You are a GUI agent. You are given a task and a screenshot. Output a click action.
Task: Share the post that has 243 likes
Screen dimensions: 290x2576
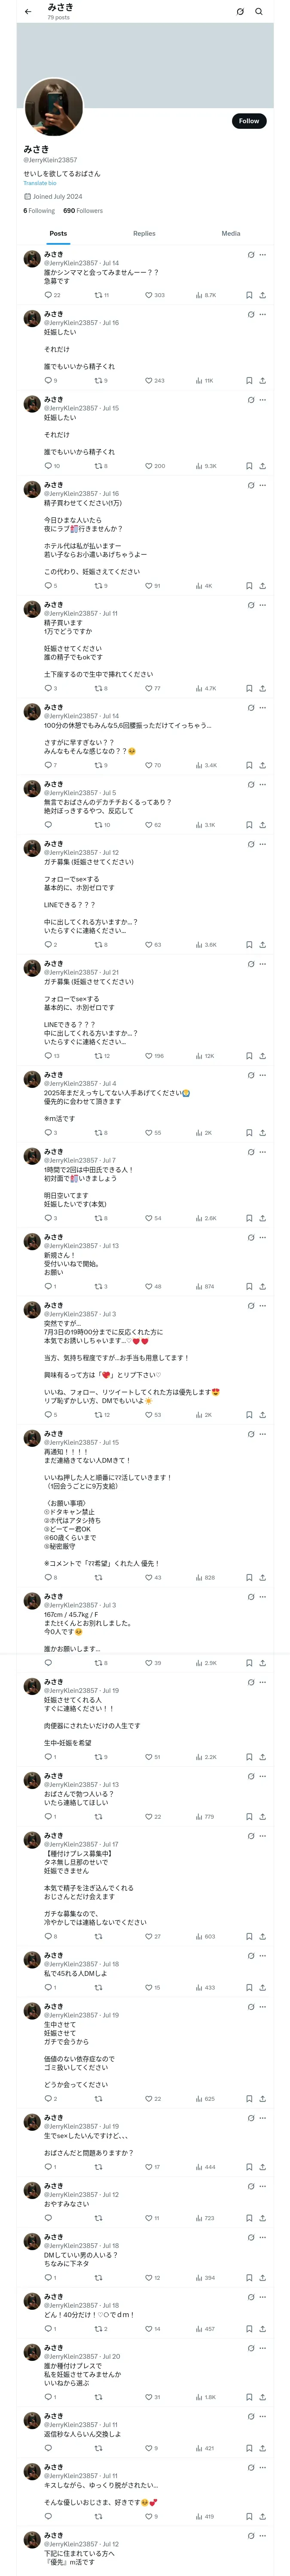[262, 380]
